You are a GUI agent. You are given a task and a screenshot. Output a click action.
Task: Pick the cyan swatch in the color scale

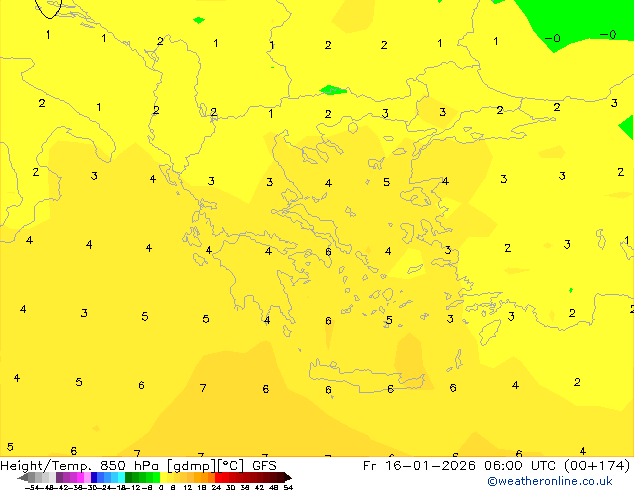[121, 477]
